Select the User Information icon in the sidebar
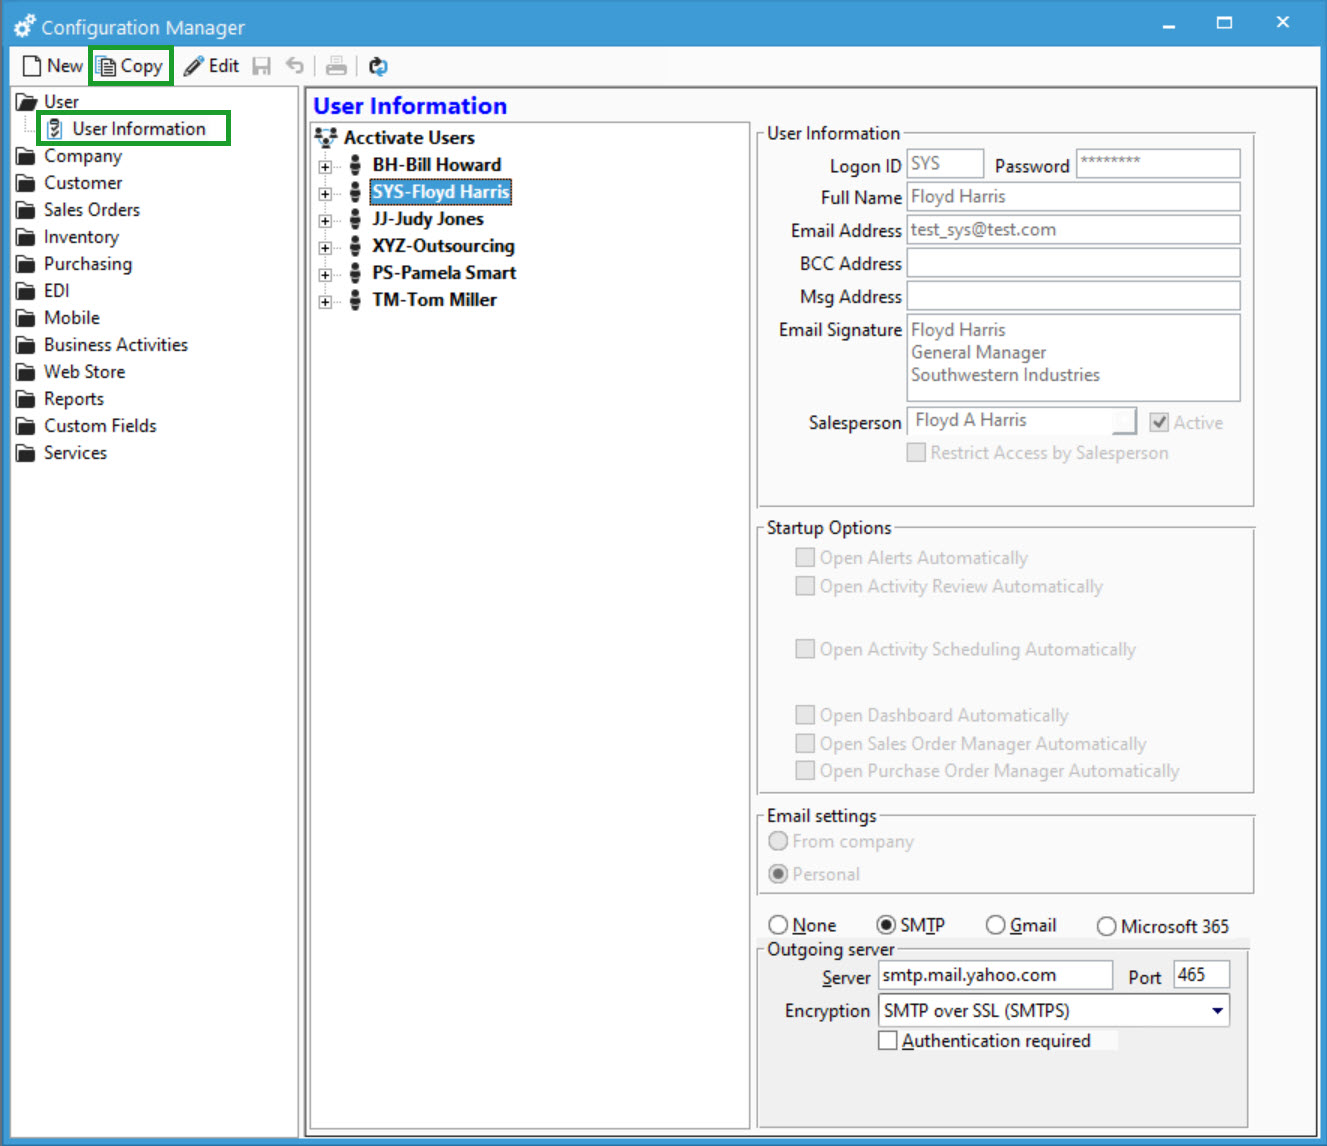 55,128
